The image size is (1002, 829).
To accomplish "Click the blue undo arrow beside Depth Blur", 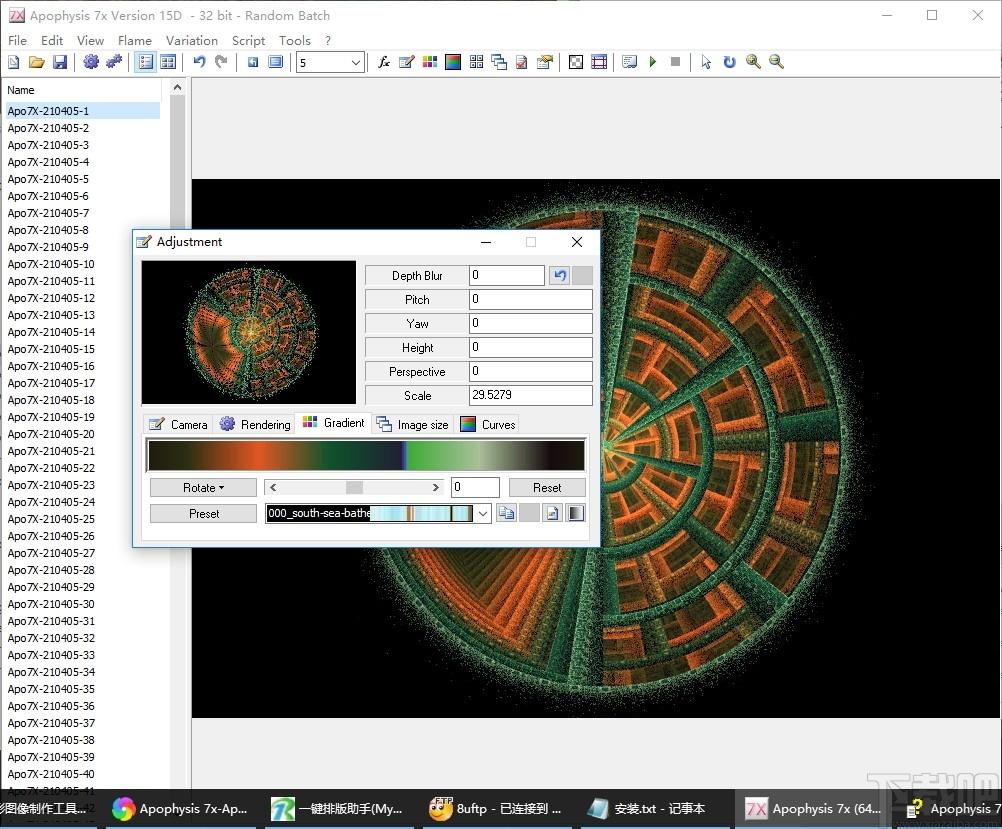I will click(x=560, y=275).
